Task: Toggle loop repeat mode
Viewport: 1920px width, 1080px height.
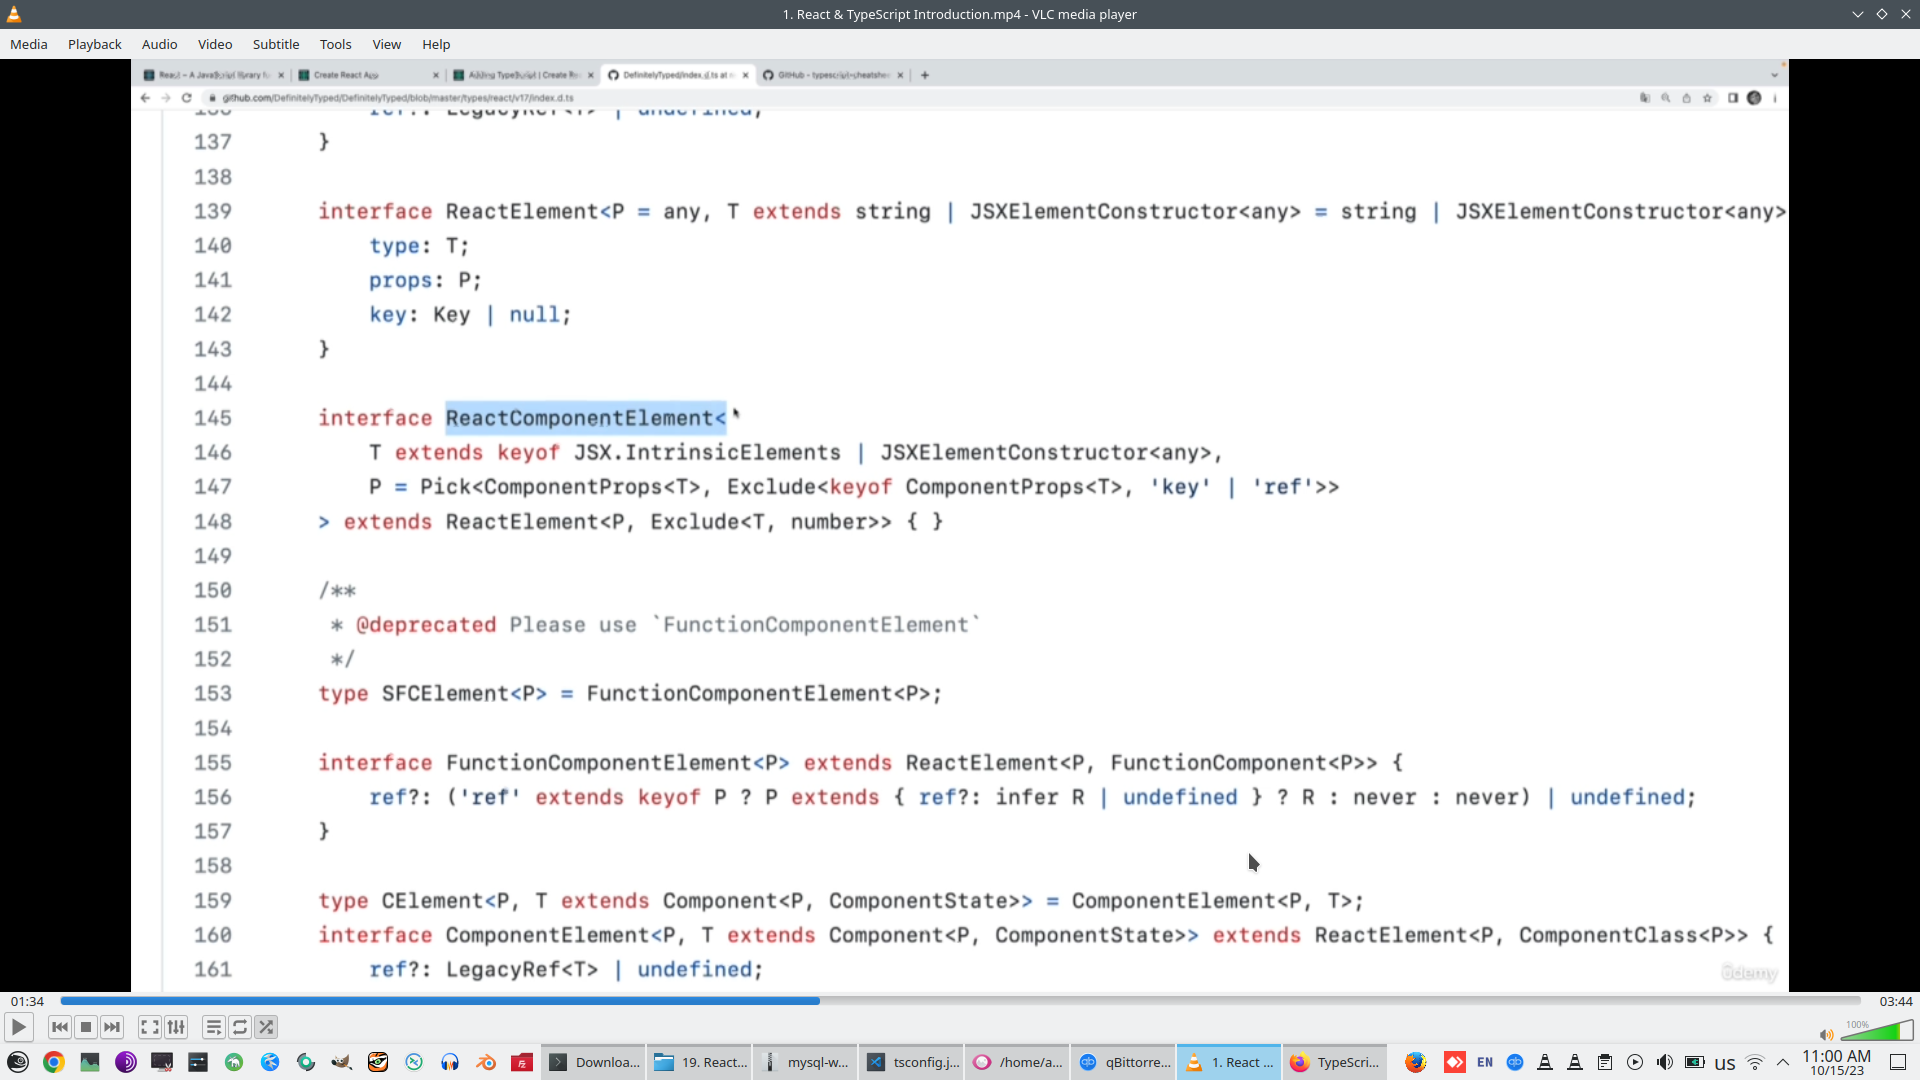Action: tap(240, 1027)
